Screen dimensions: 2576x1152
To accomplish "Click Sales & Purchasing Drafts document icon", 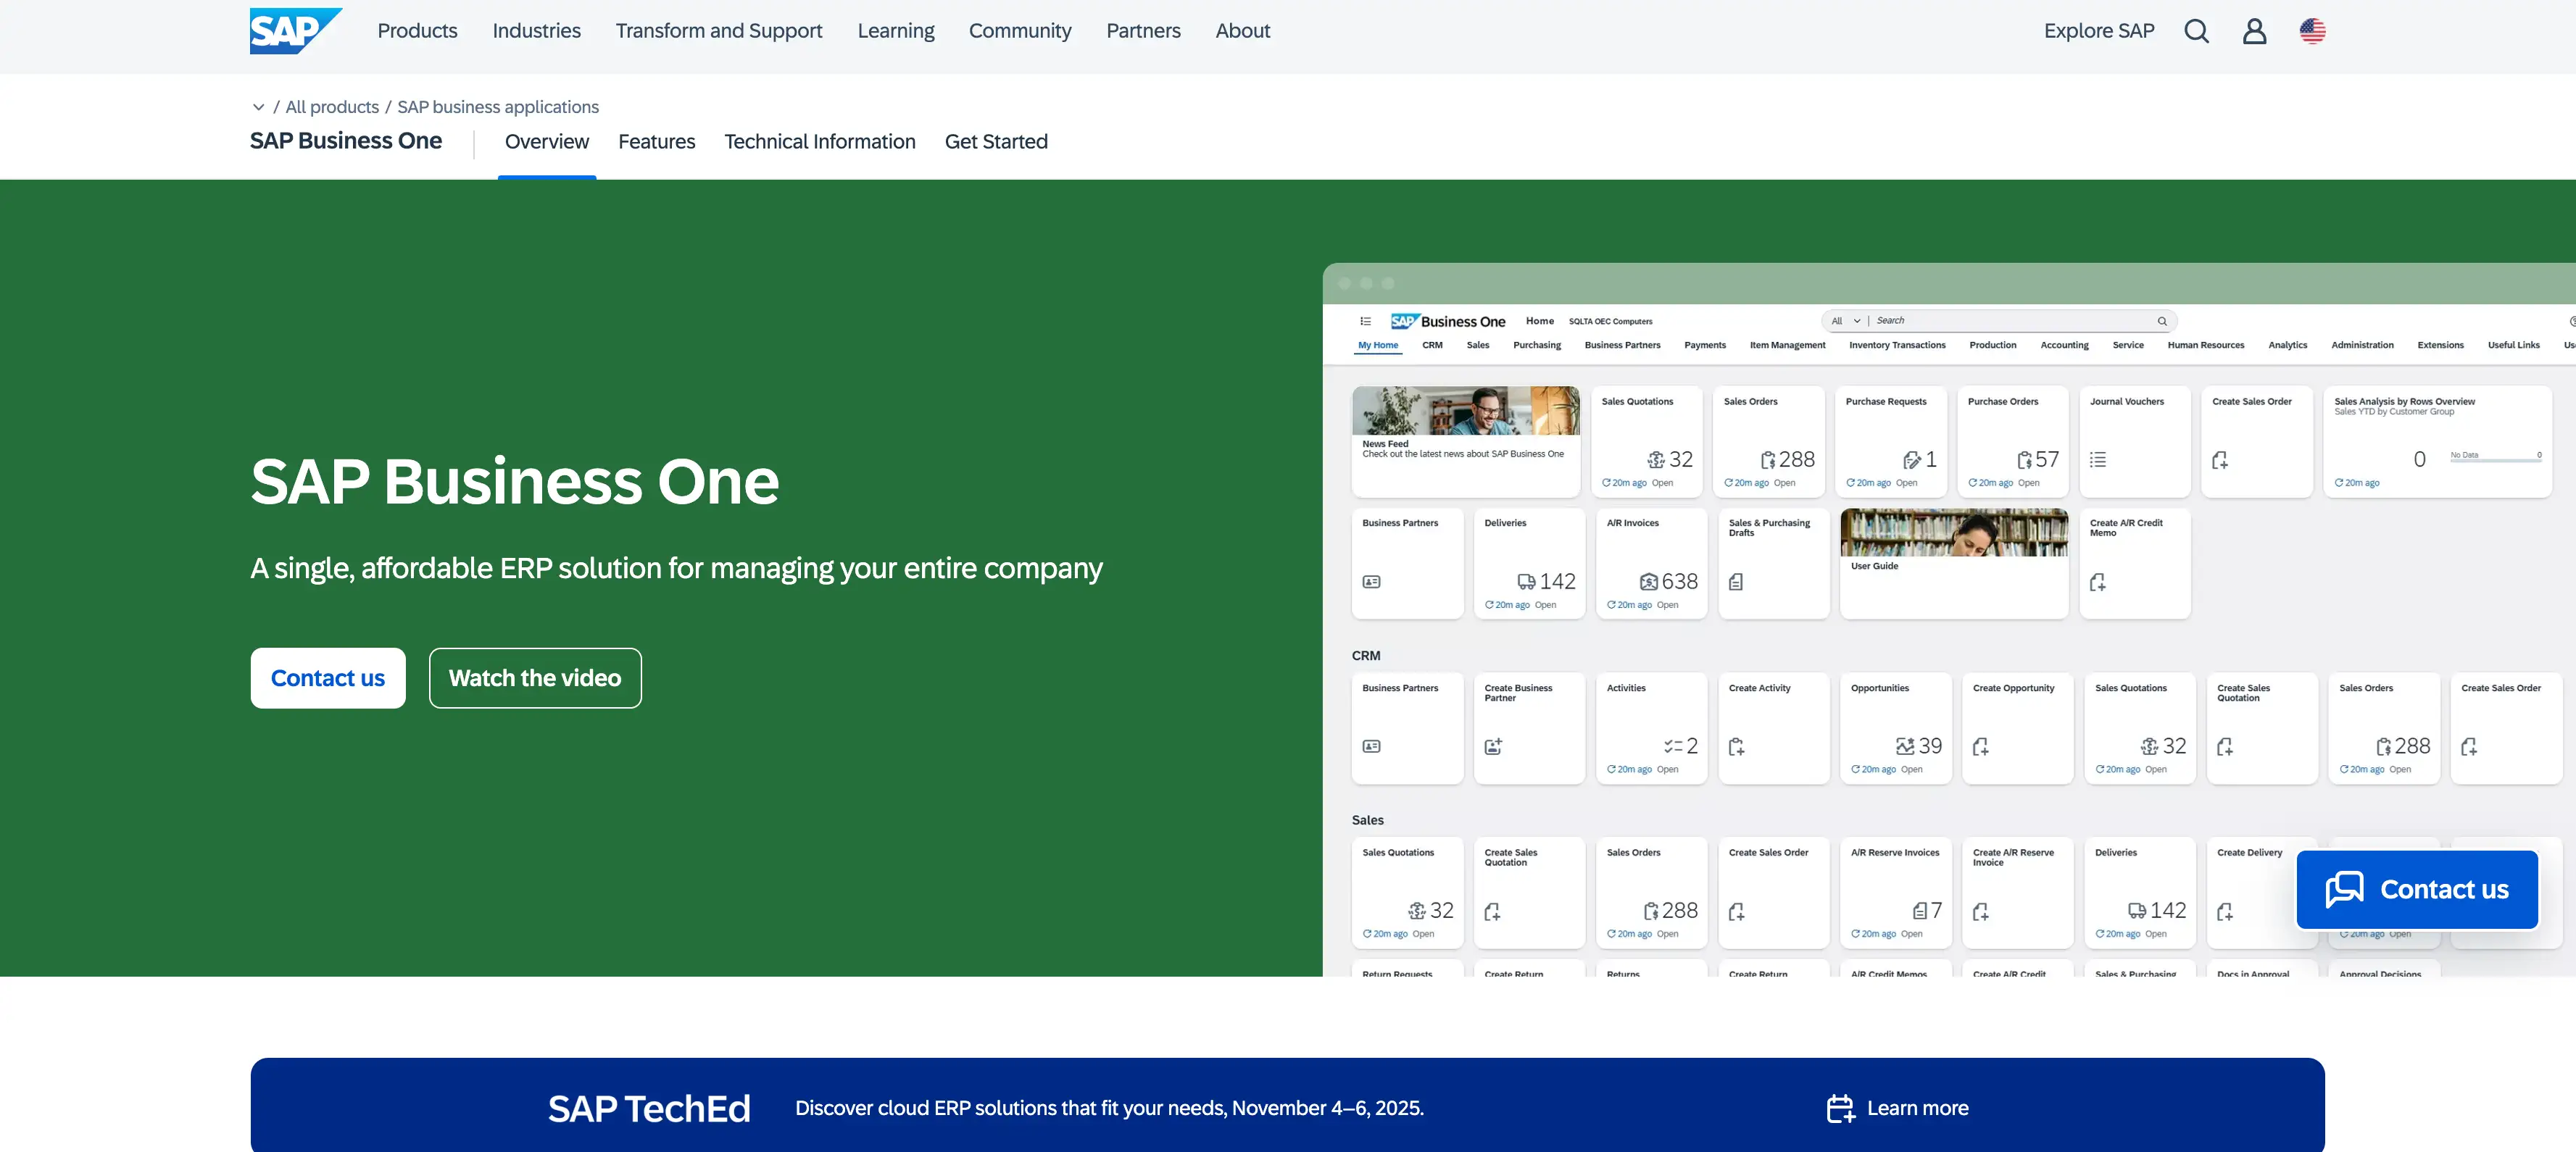I will pyautogui.click(x=1735, y=582).
